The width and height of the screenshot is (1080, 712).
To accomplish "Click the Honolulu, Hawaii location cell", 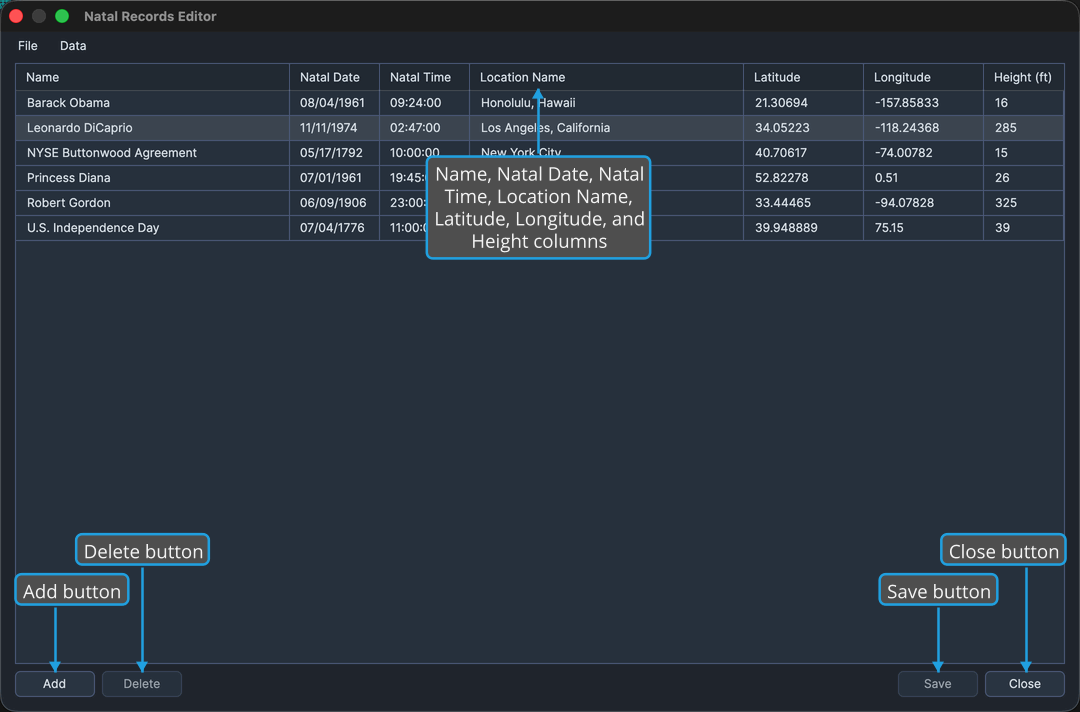I will pos(606,103).
